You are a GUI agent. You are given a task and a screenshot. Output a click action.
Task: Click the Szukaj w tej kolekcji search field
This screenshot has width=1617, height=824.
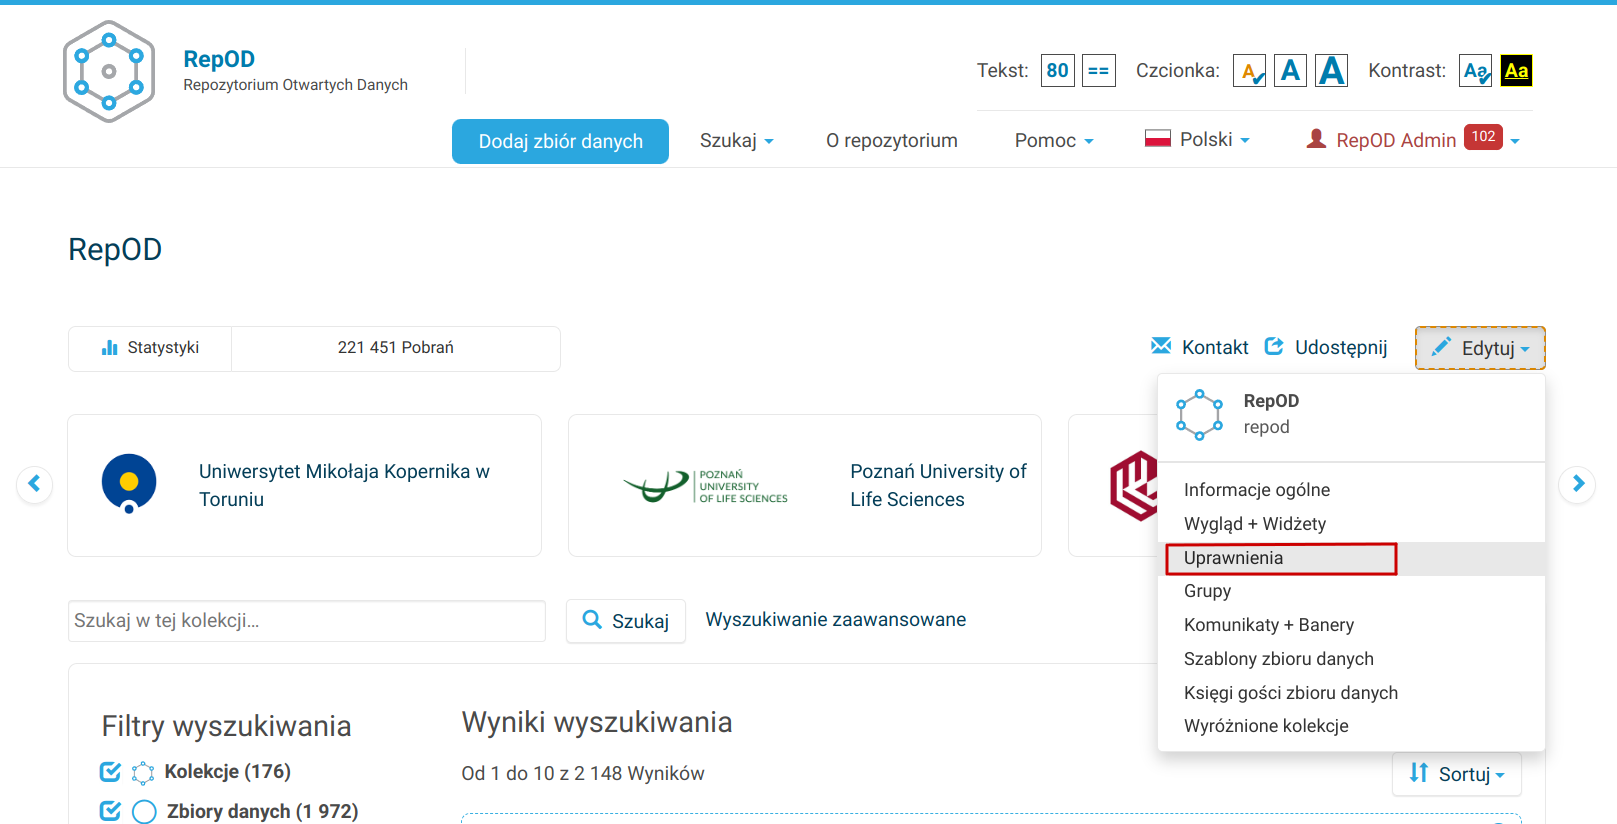point(307,621)
